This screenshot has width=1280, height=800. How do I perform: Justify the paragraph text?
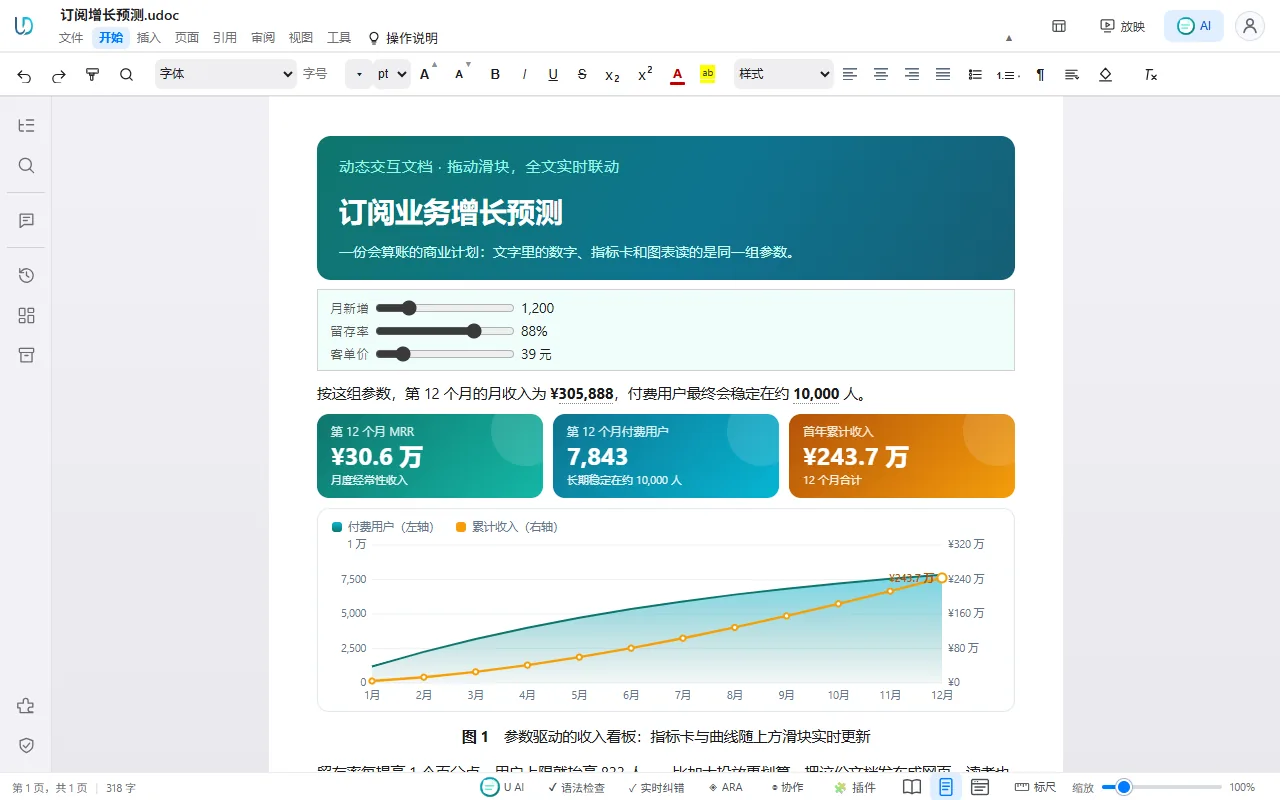[943, 75]
